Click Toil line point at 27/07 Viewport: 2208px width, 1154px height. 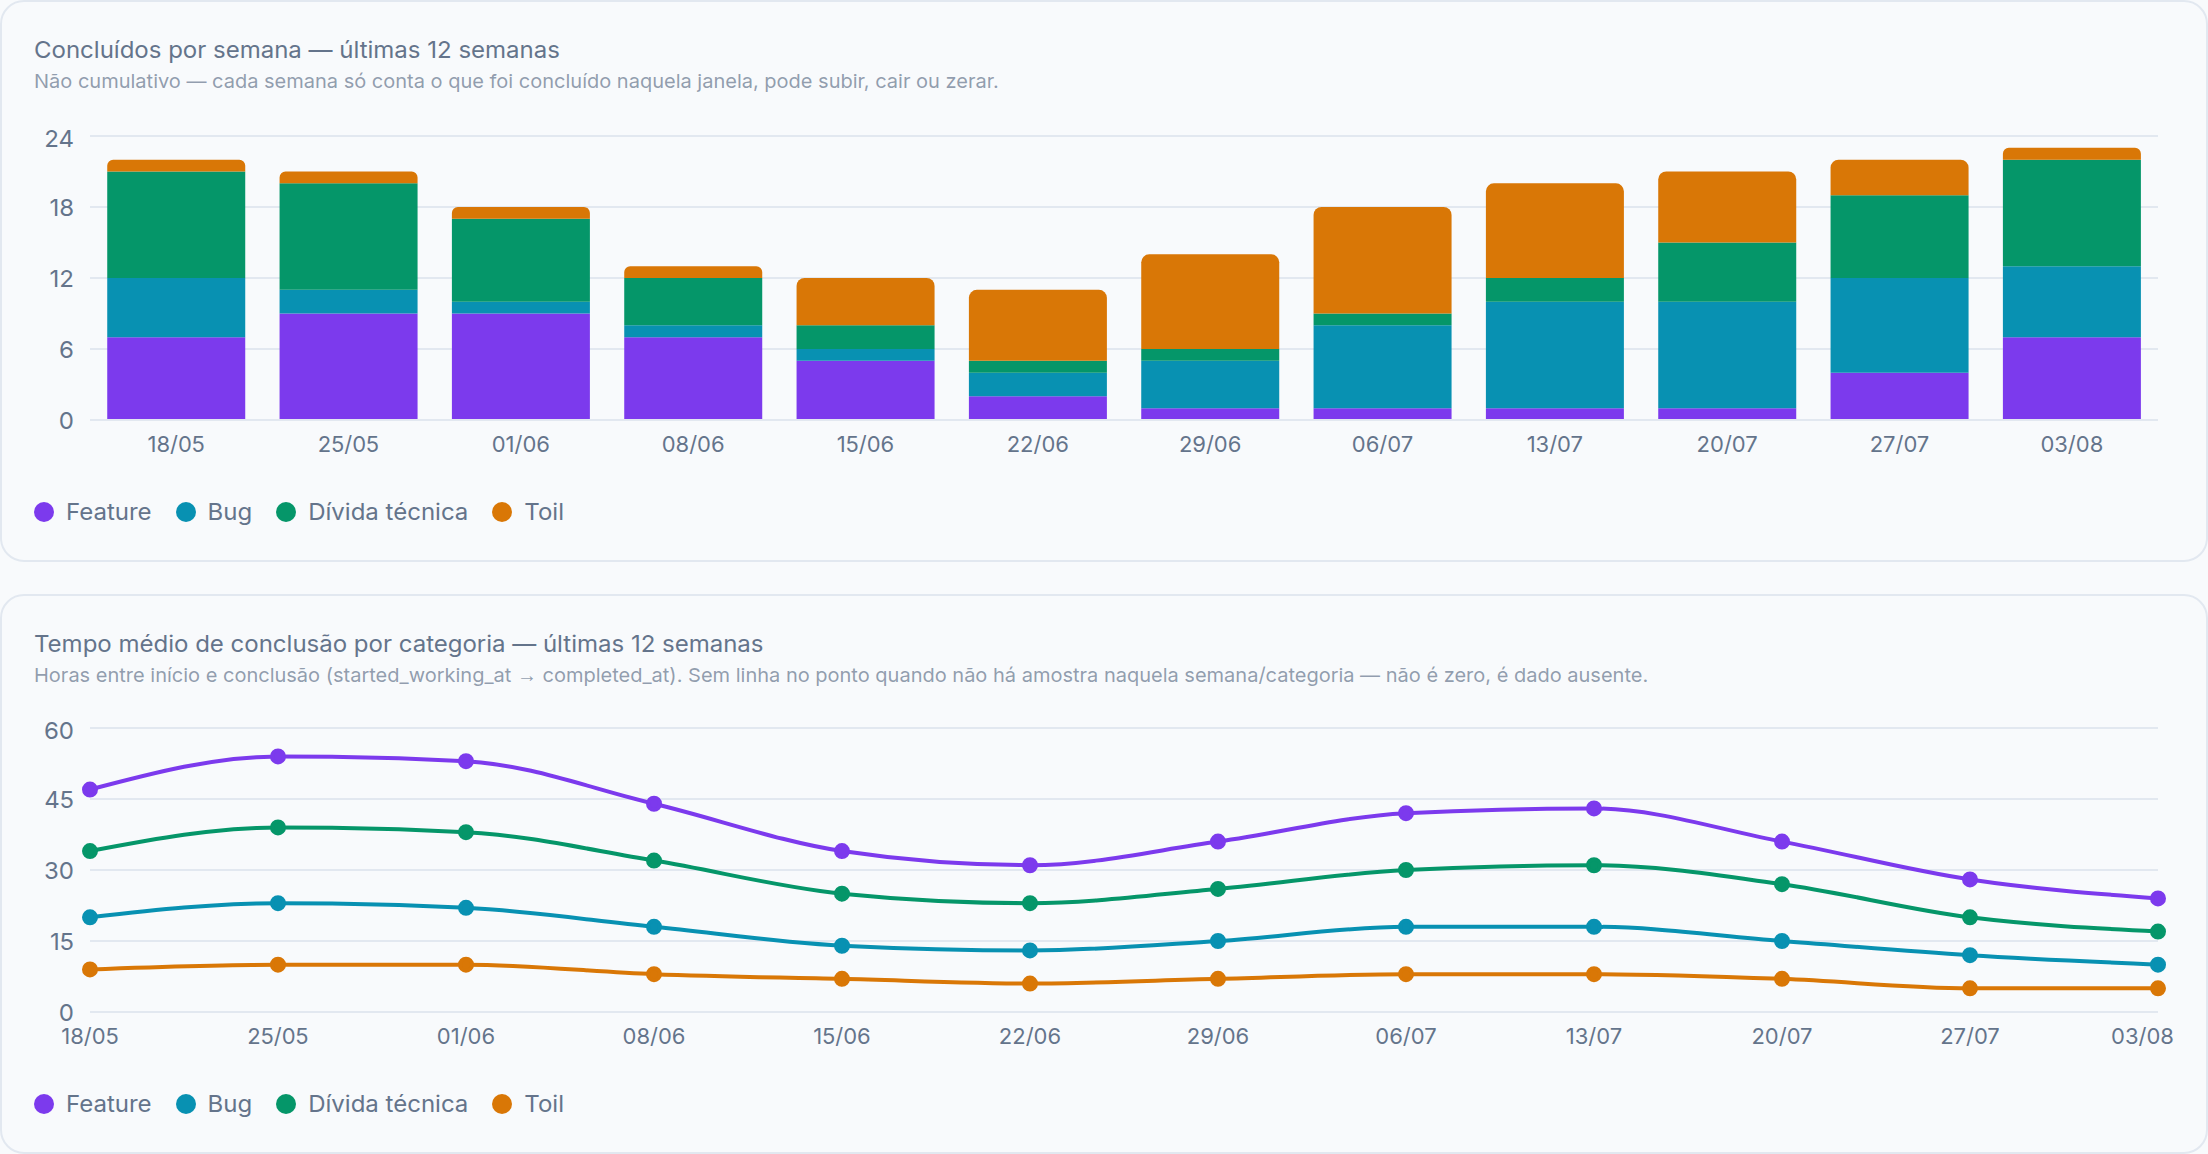pos(1970,988)
